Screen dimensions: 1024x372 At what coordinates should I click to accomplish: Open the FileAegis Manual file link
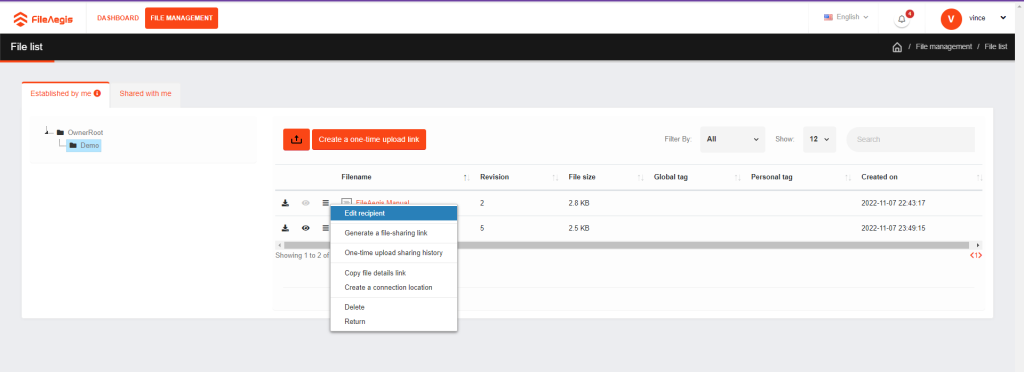(x=382, y=203)
